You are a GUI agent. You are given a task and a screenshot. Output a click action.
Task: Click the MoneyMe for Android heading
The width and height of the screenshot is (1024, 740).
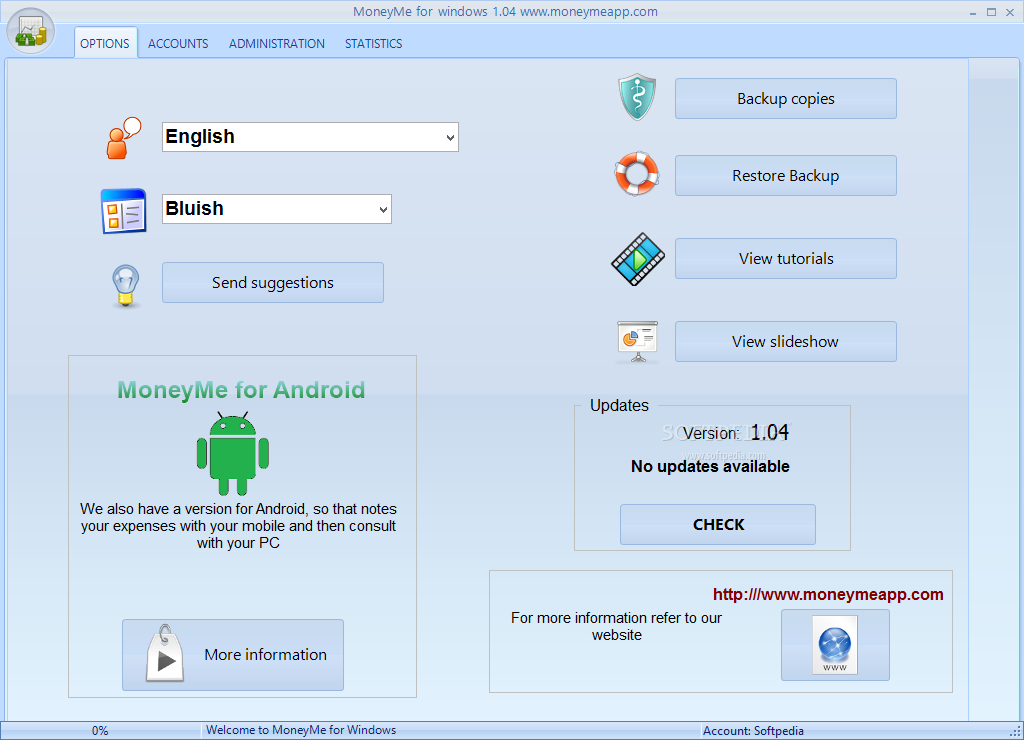(241, 390)
